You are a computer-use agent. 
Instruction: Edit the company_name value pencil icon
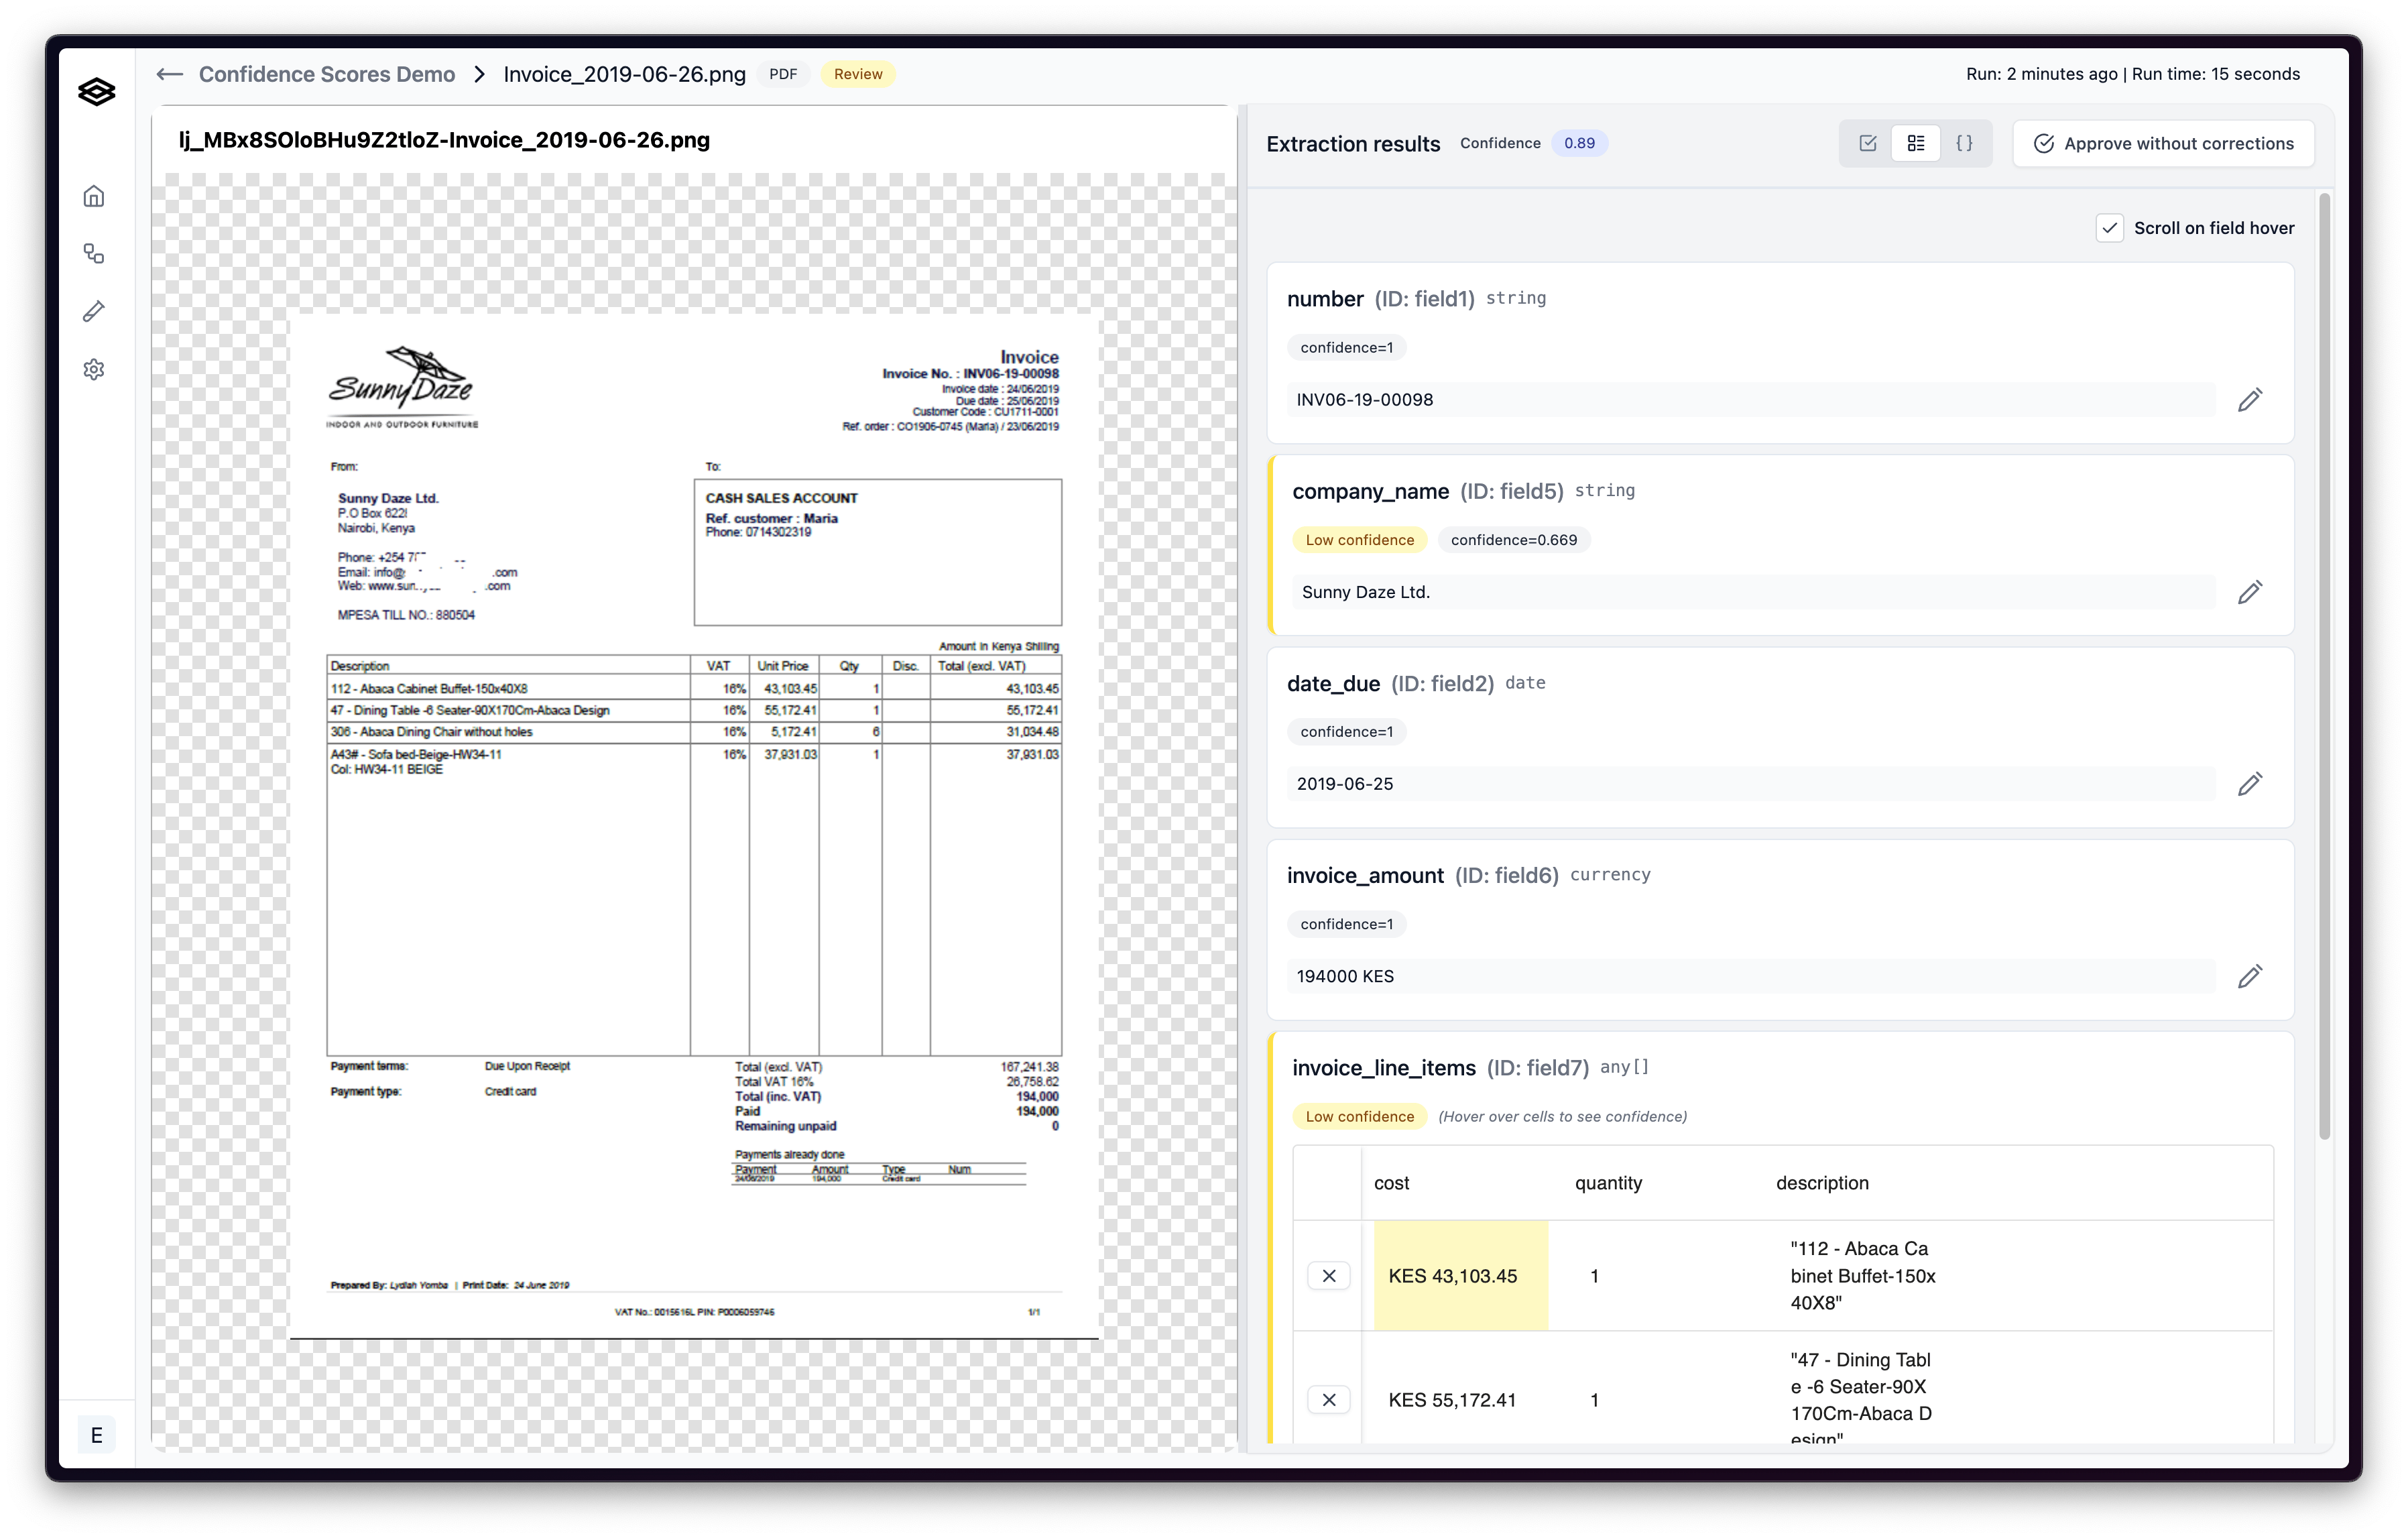[x=2249, y=592]
